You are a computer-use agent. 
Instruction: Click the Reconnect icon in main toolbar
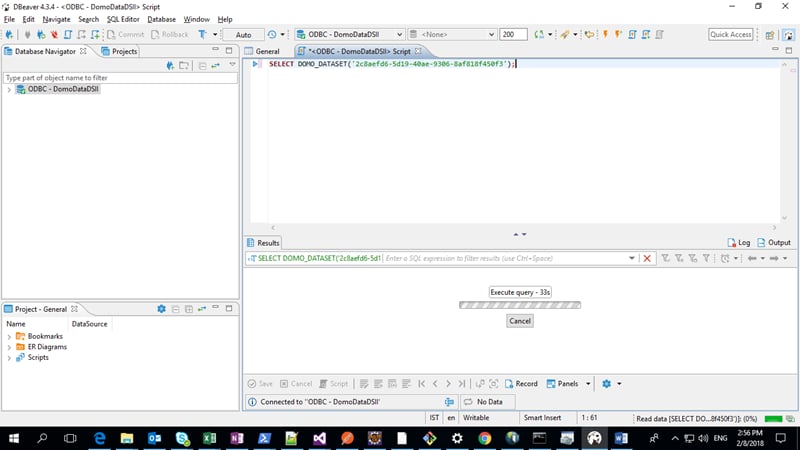tap(41, 35)
